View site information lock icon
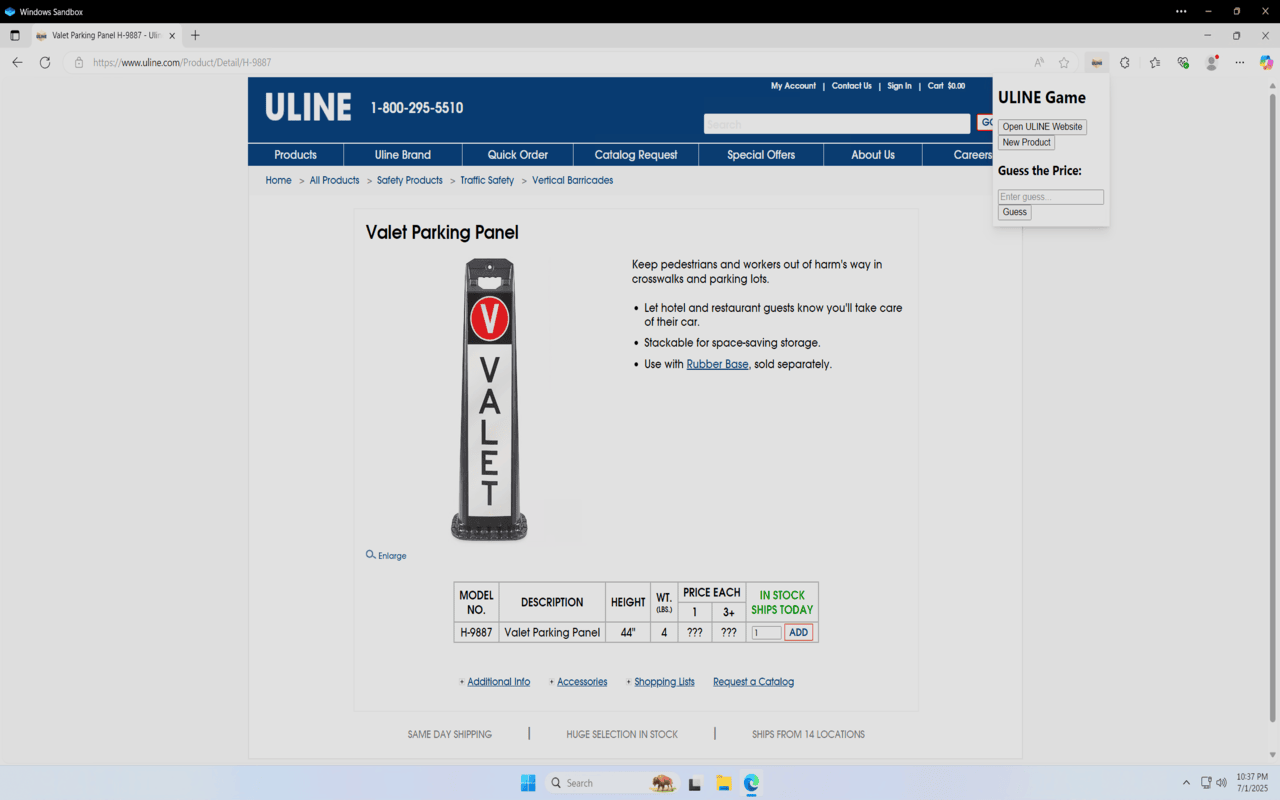1280x800 pixels. pyautogui.click(x=79, y=62)
